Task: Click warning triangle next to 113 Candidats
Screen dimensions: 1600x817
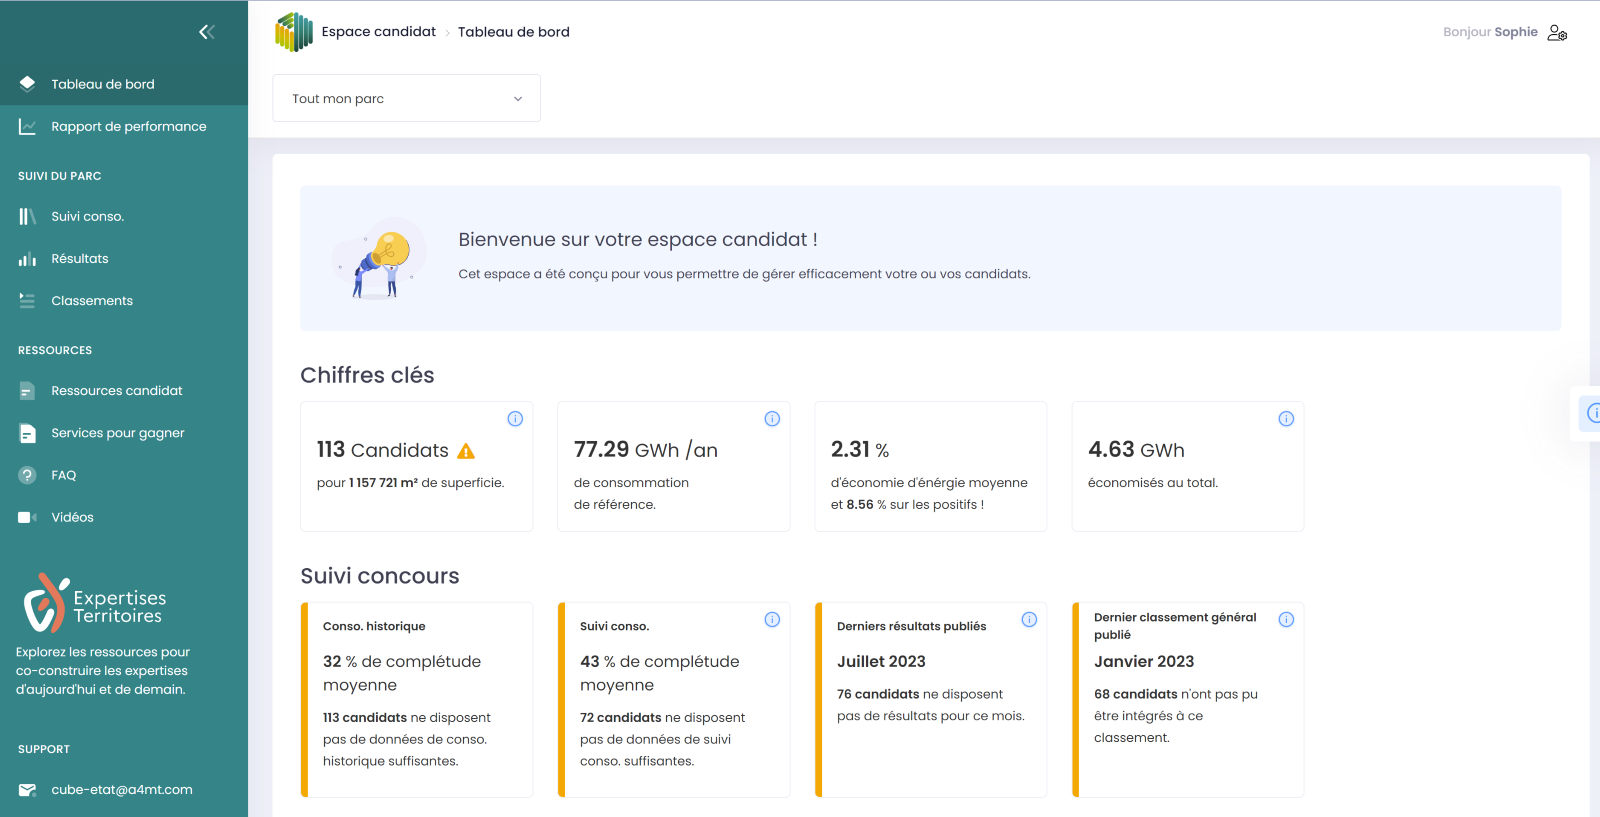Action: click(466, 451)
